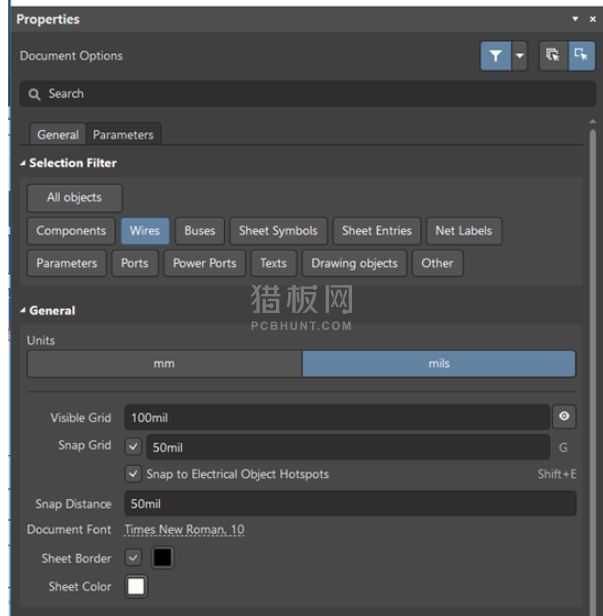Open the filter dropdown arrow

(520, 57)
